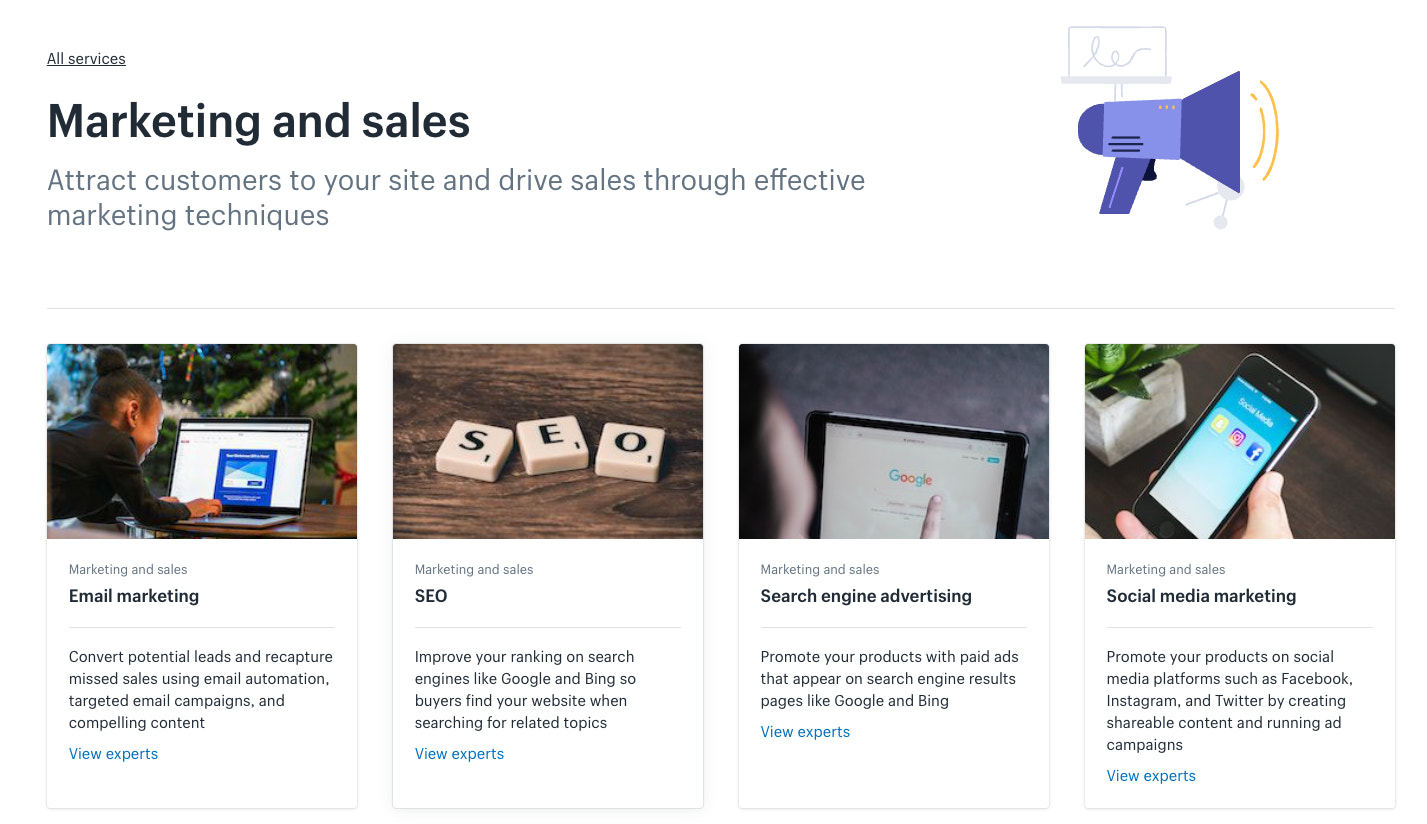
Task: Click the SEO letter tiles image
Action: (548, 442)
